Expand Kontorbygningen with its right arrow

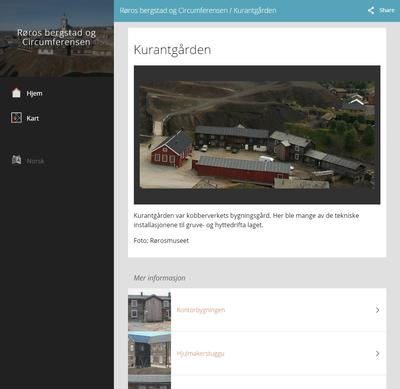coord(377,310)
